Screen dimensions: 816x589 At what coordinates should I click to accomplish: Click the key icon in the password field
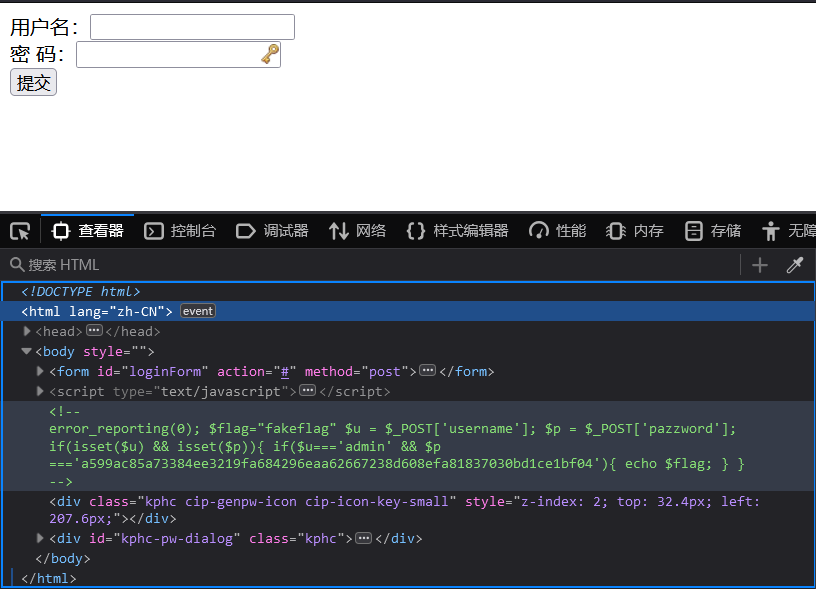(x=270, y=54)
